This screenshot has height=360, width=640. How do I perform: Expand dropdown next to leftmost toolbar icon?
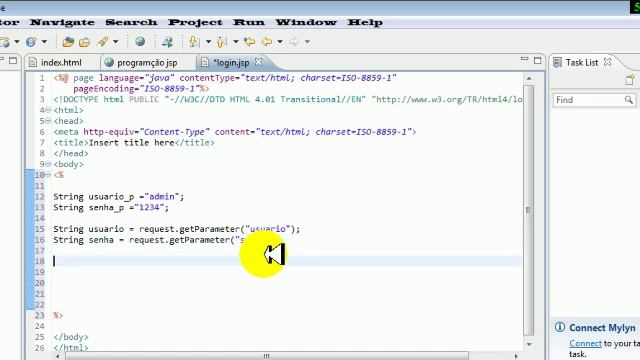pos(17,42)
